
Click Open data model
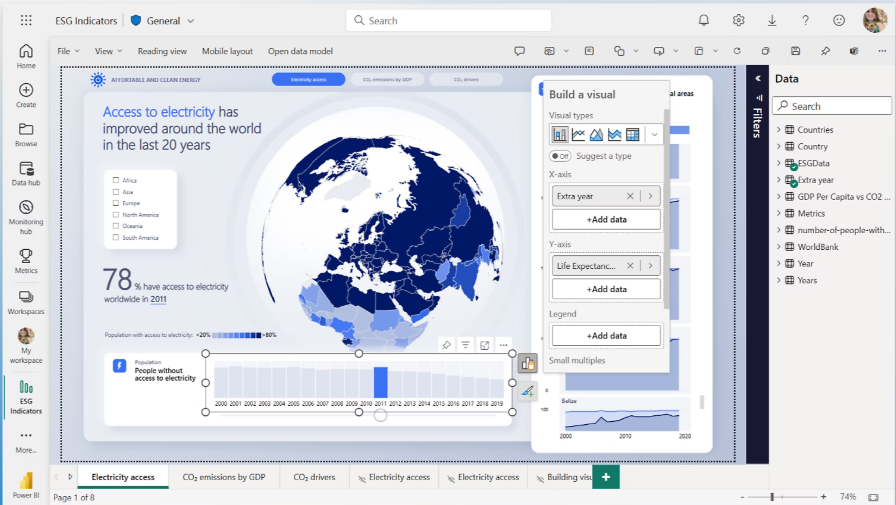tap(300, 51)
